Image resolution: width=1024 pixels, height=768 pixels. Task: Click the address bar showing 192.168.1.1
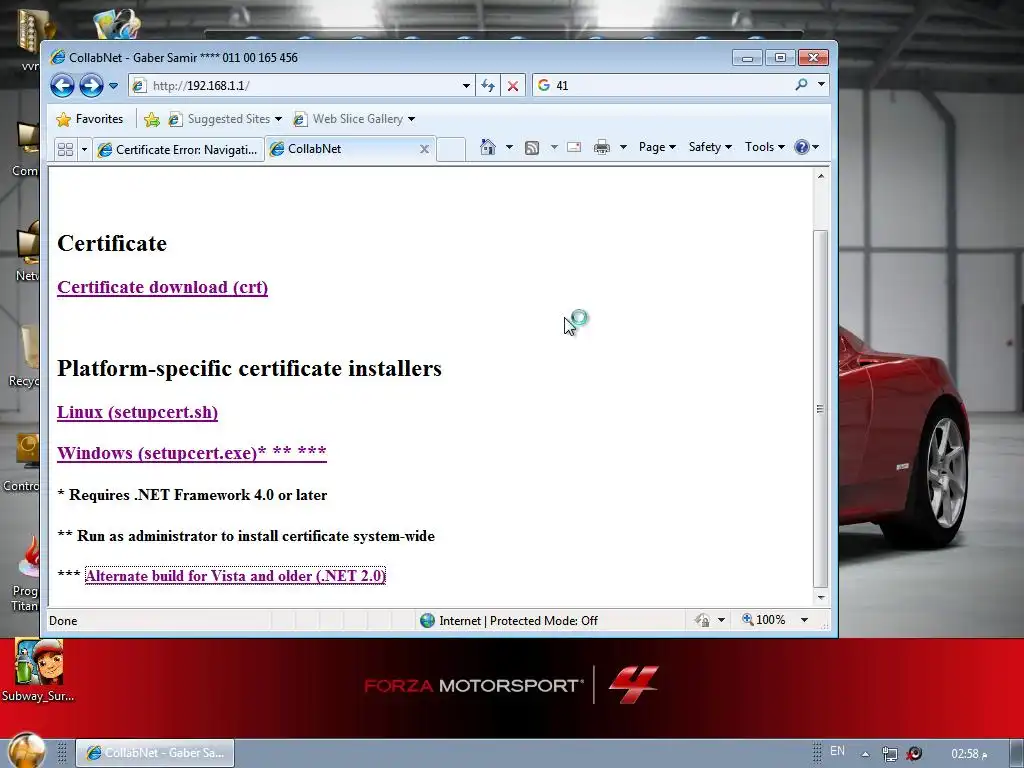click(295, 86)
